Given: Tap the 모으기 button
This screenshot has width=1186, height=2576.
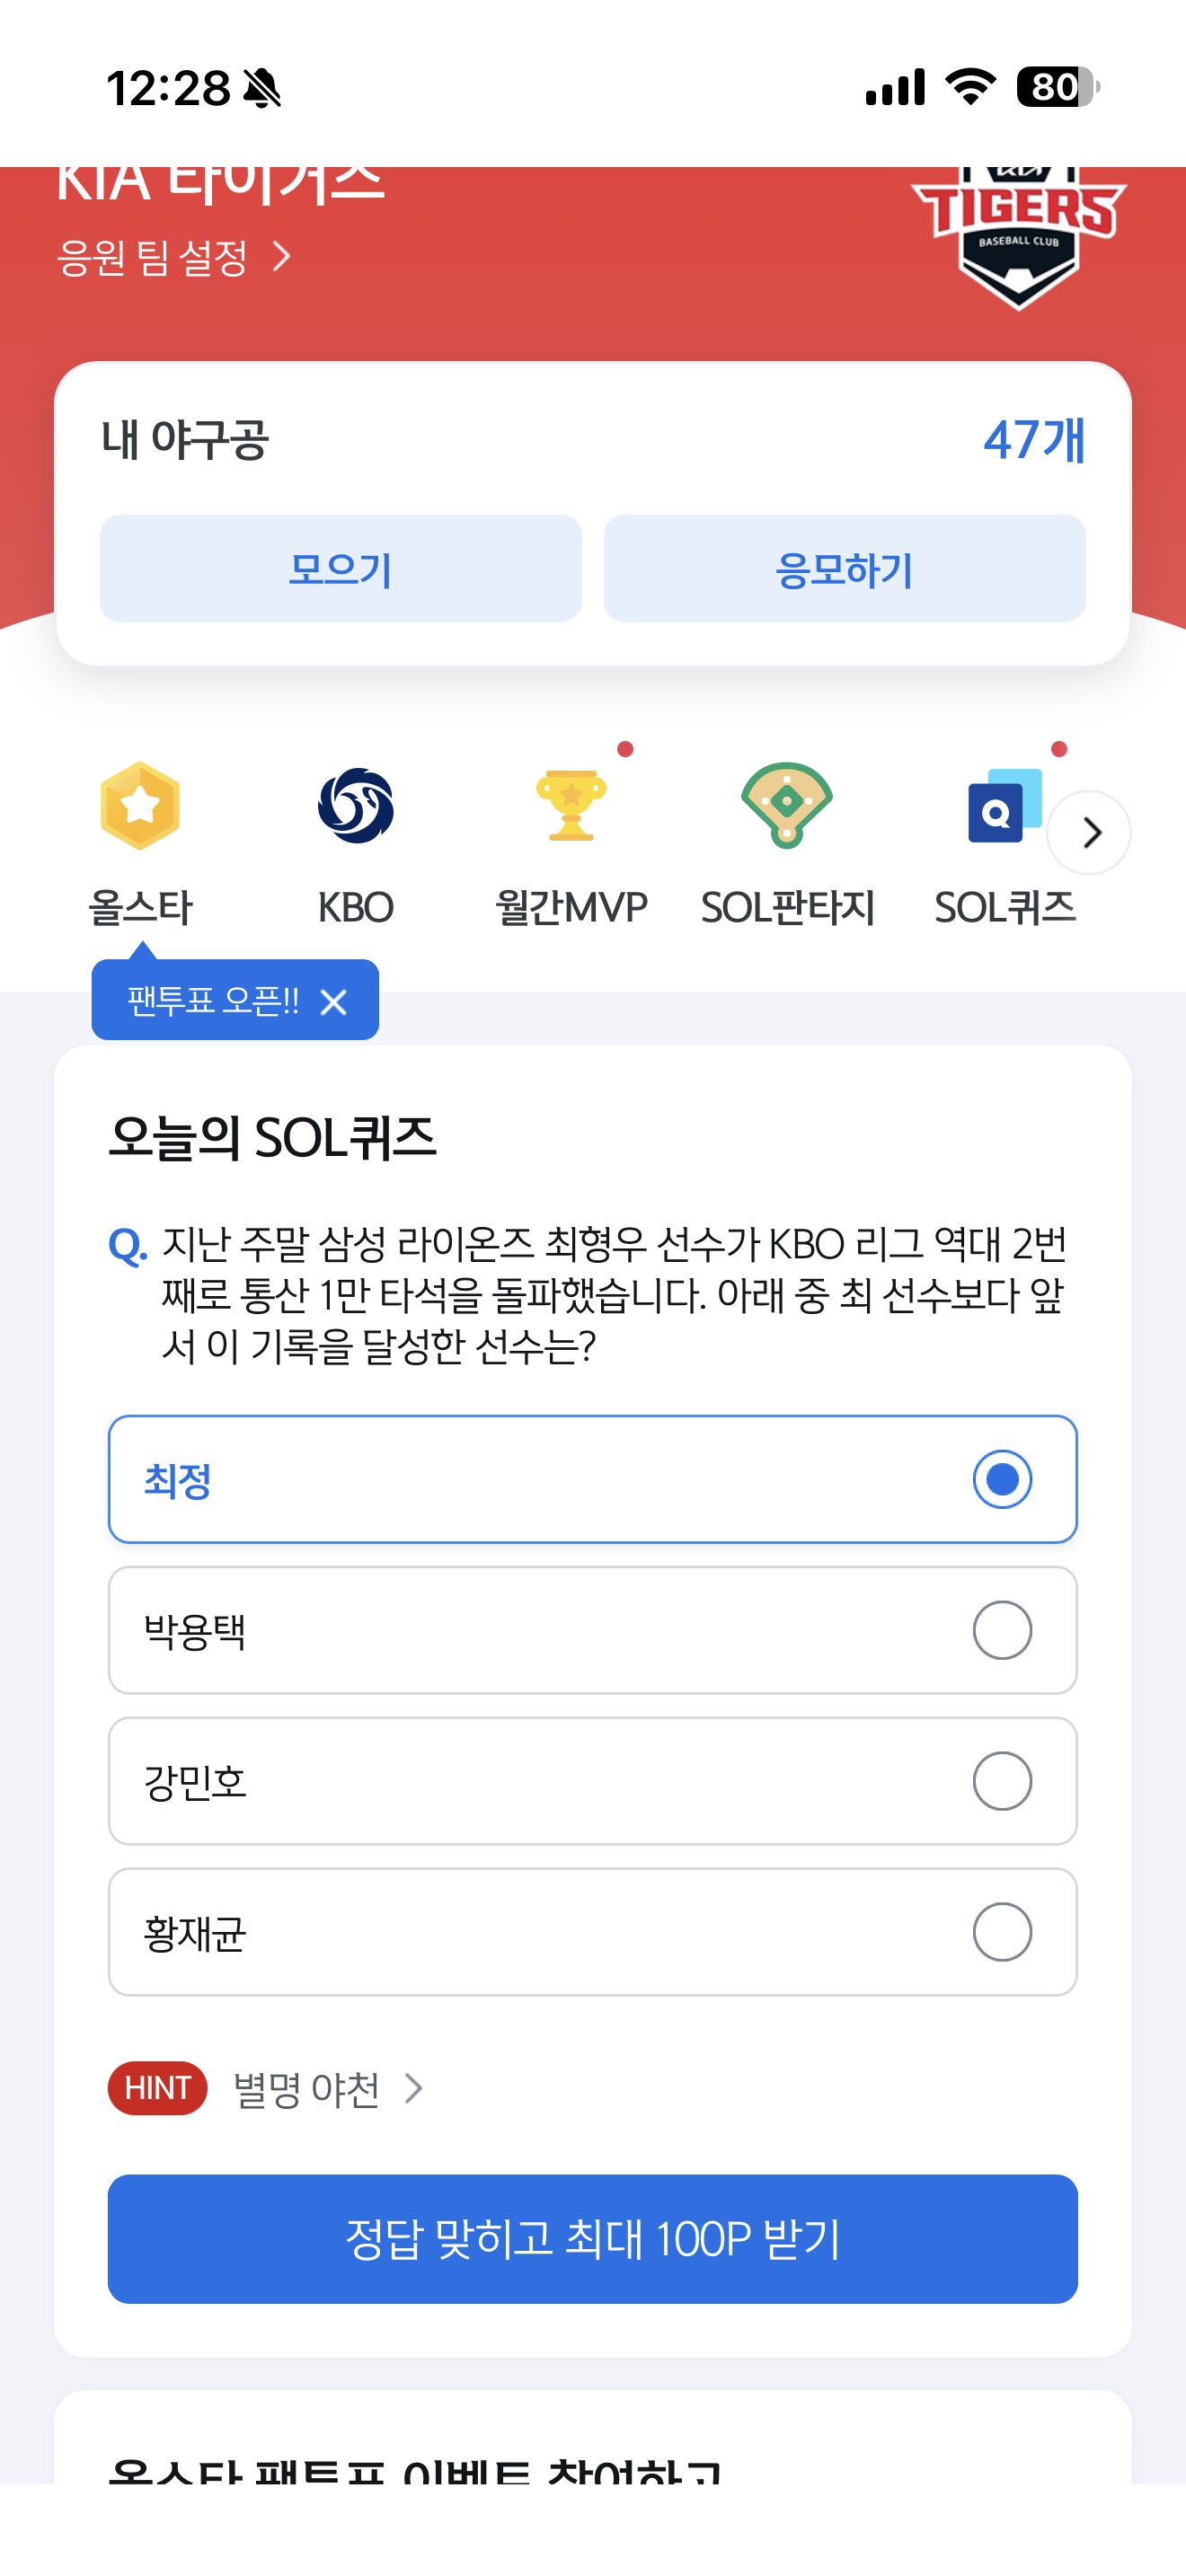Looking at the screenshot, I should [x=341, y=569].
